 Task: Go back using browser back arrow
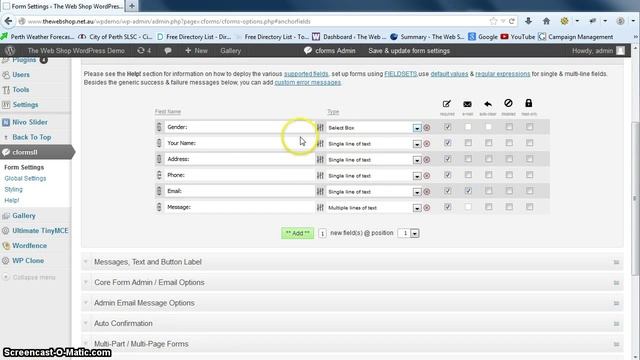click(8, 21)
